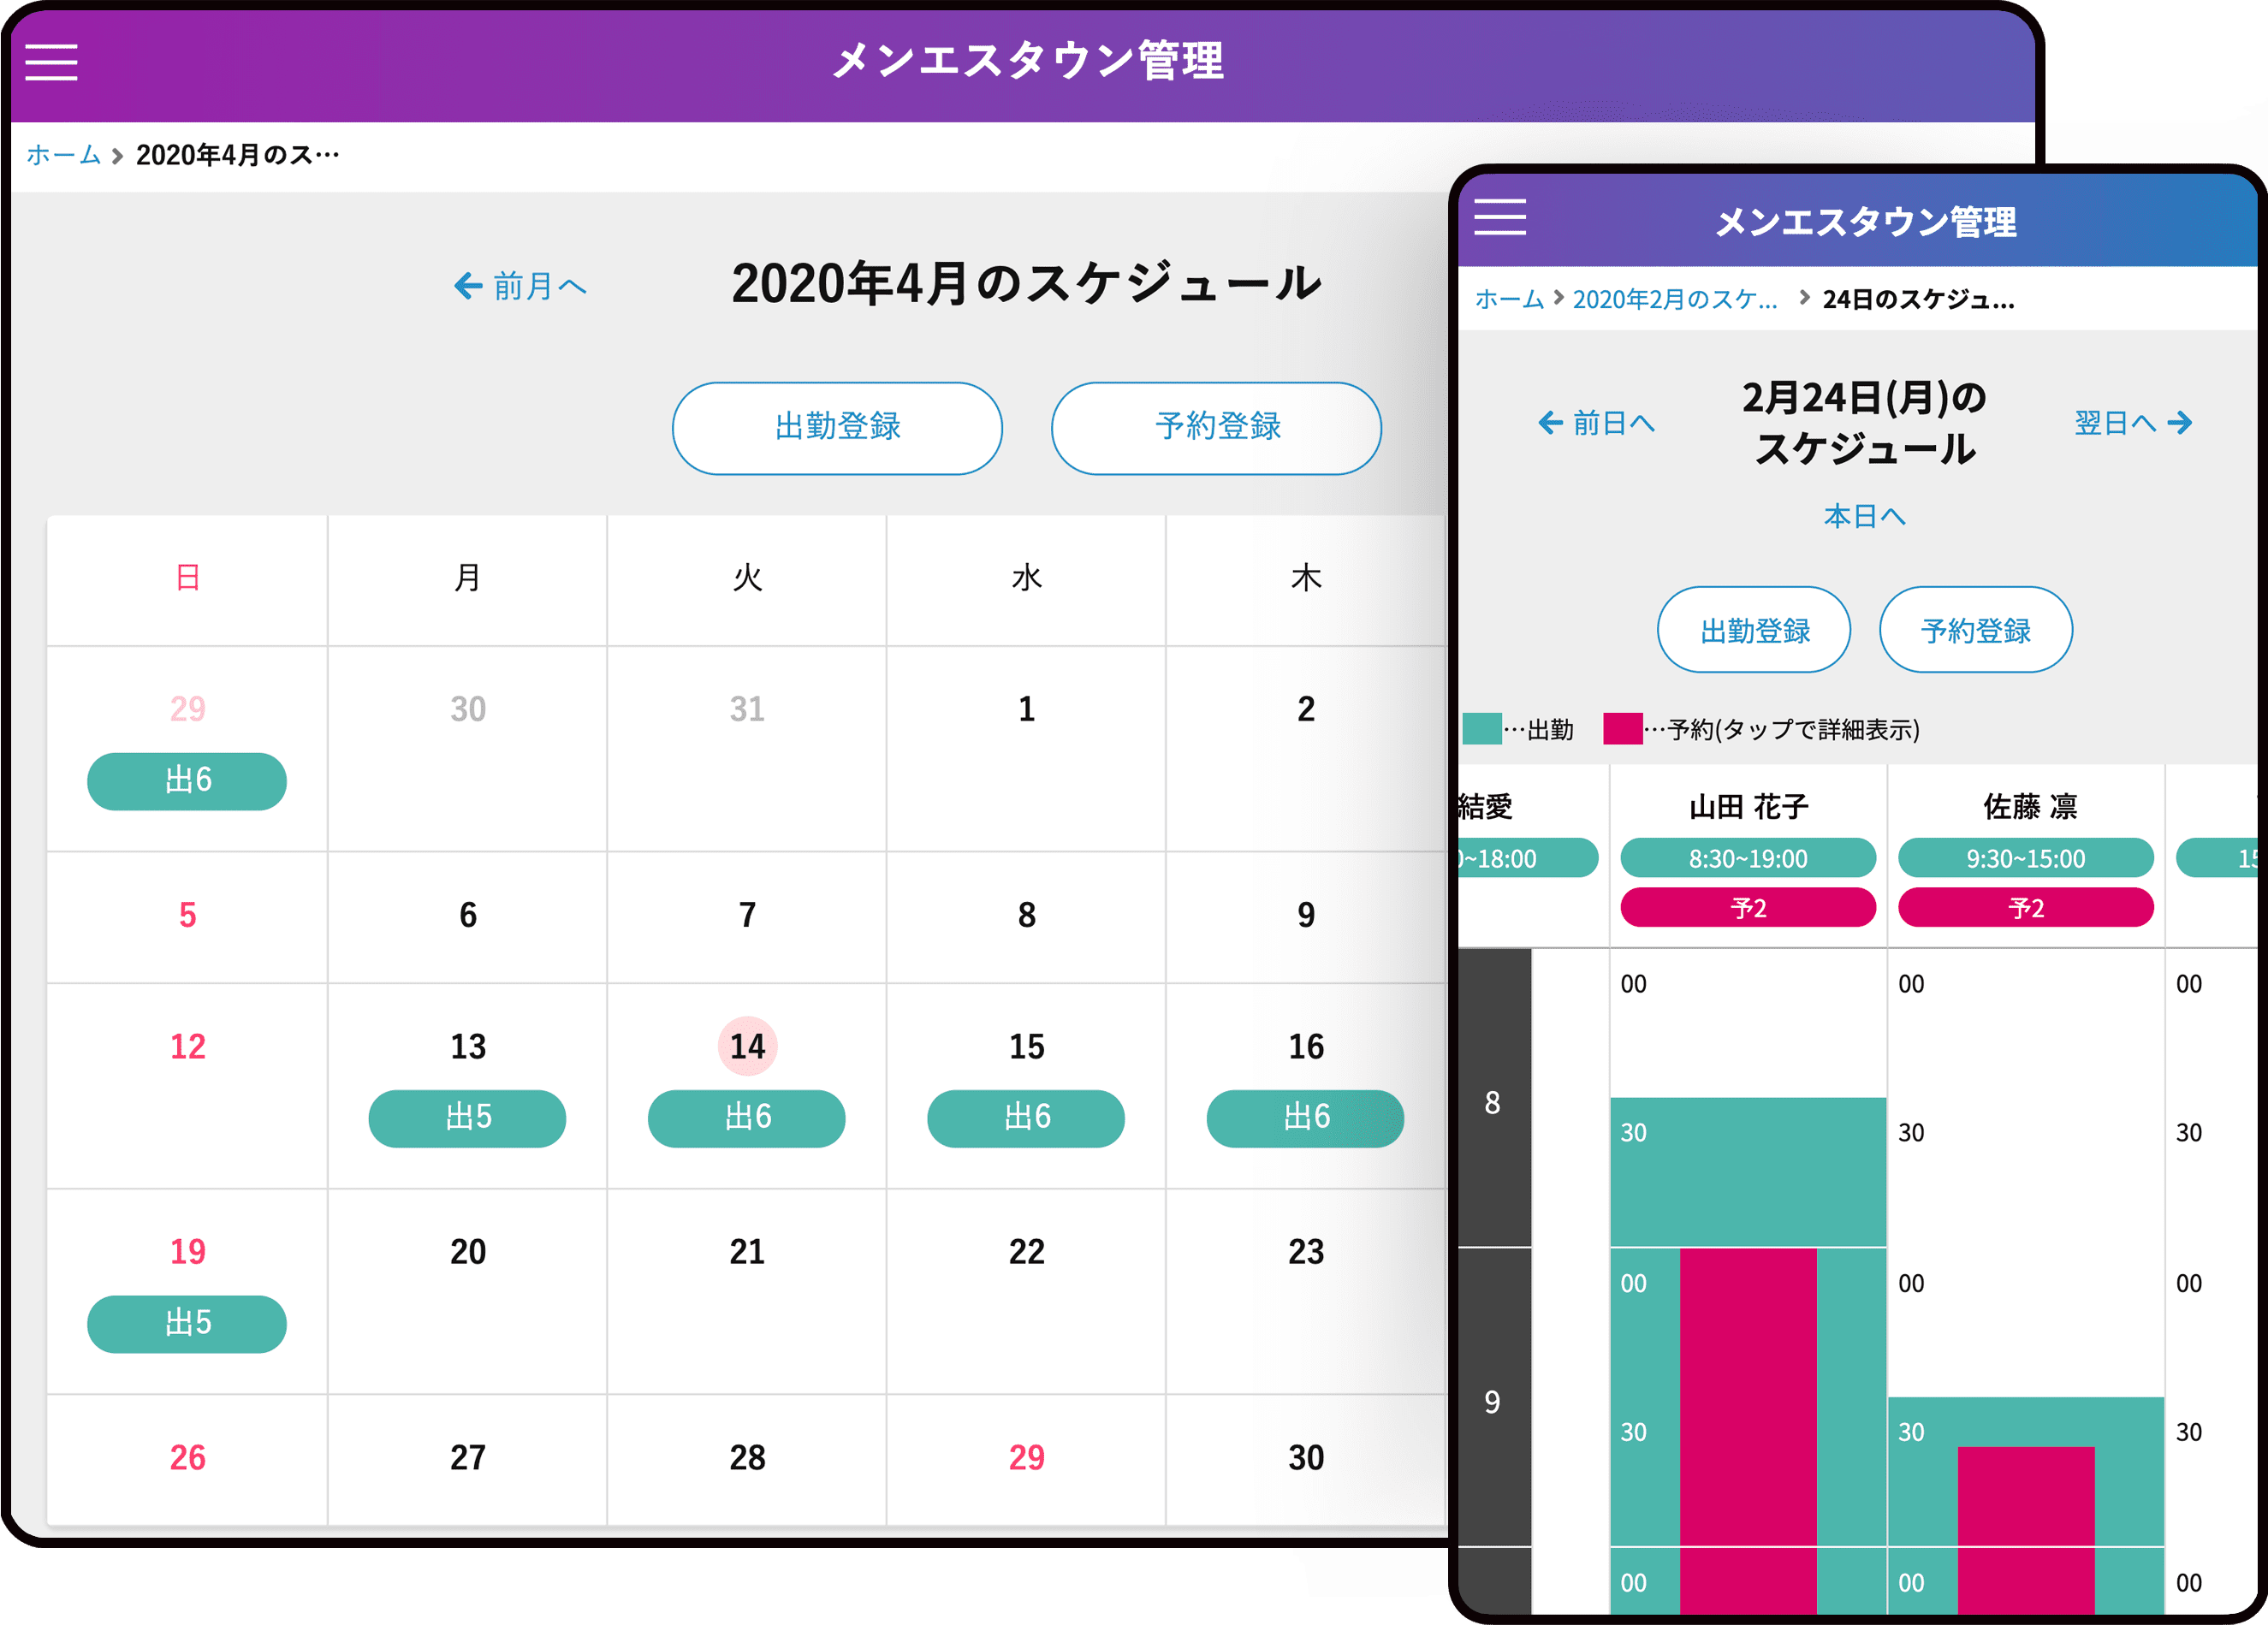Click ホーム breadcrumb in daily schedule window

(x=1510, y=299)
